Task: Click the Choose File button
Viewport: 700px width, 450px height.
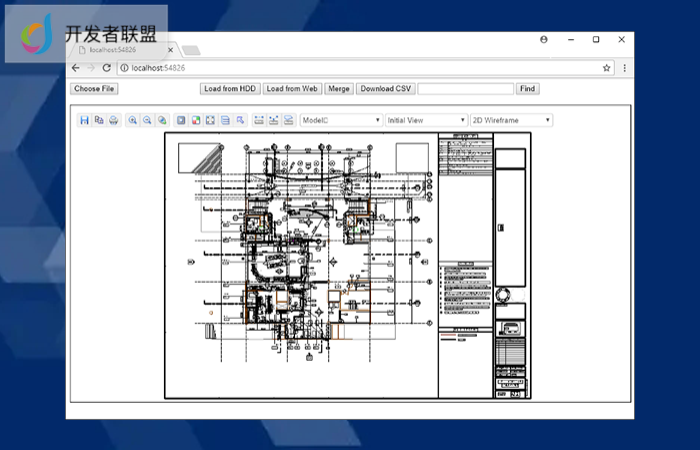Action: [94, 89]
